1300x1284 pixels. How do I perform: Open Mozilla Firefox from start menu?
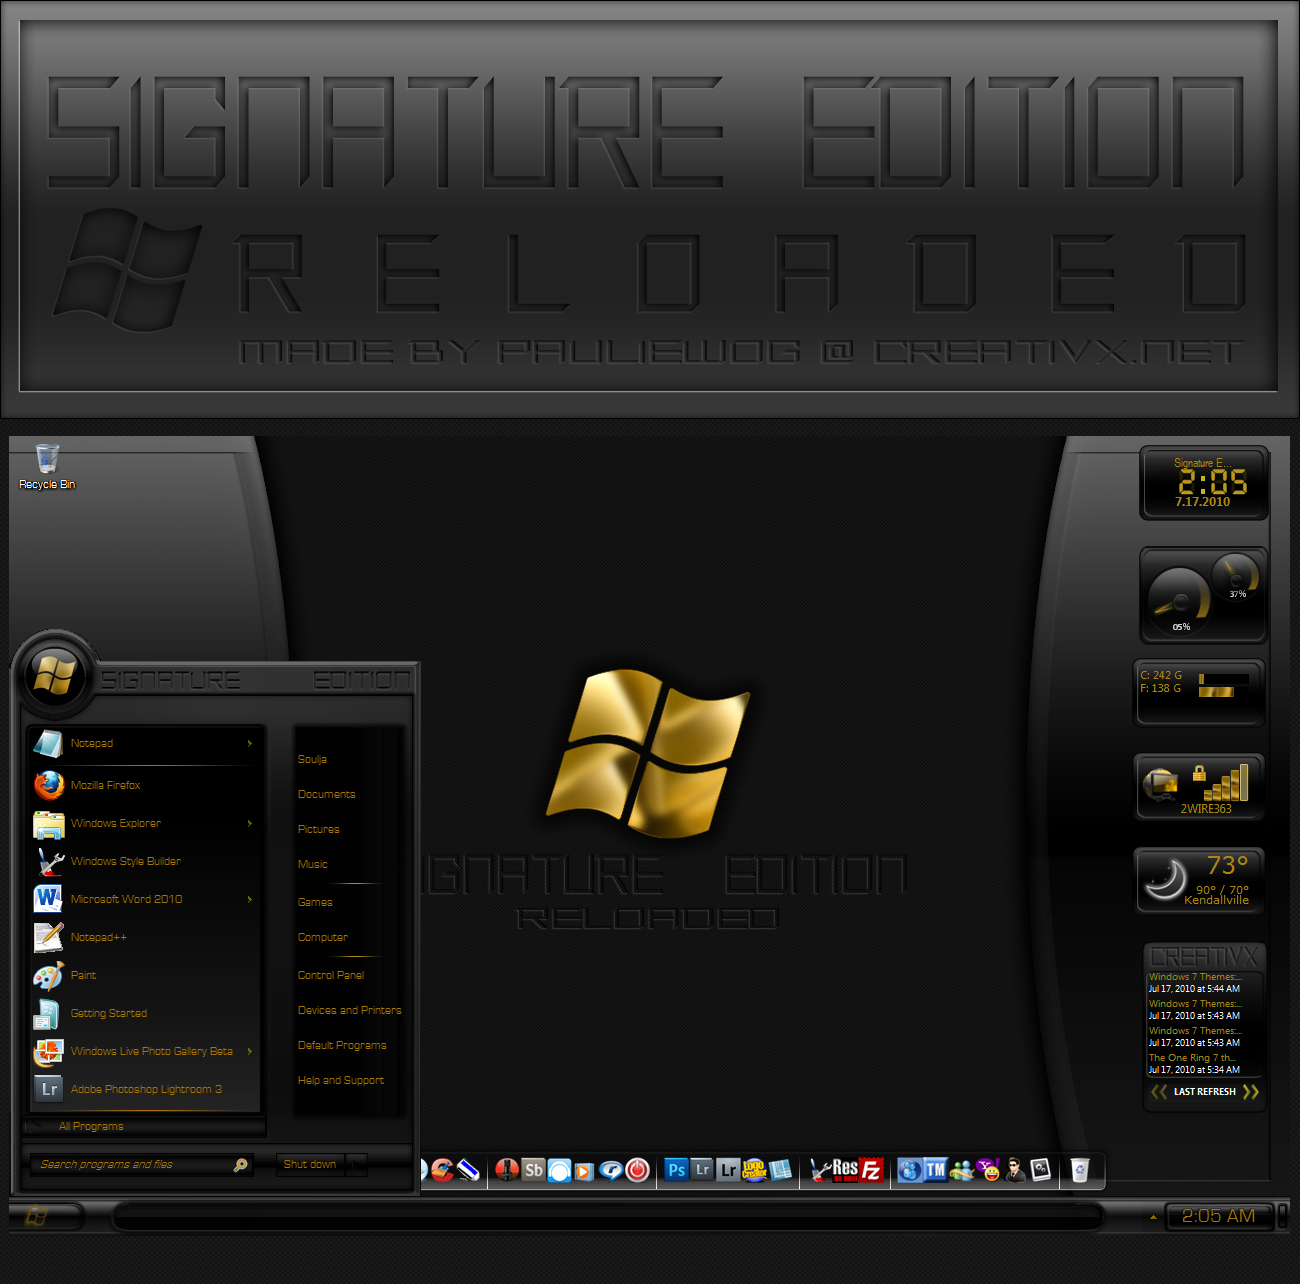click(x=145, y=785)
